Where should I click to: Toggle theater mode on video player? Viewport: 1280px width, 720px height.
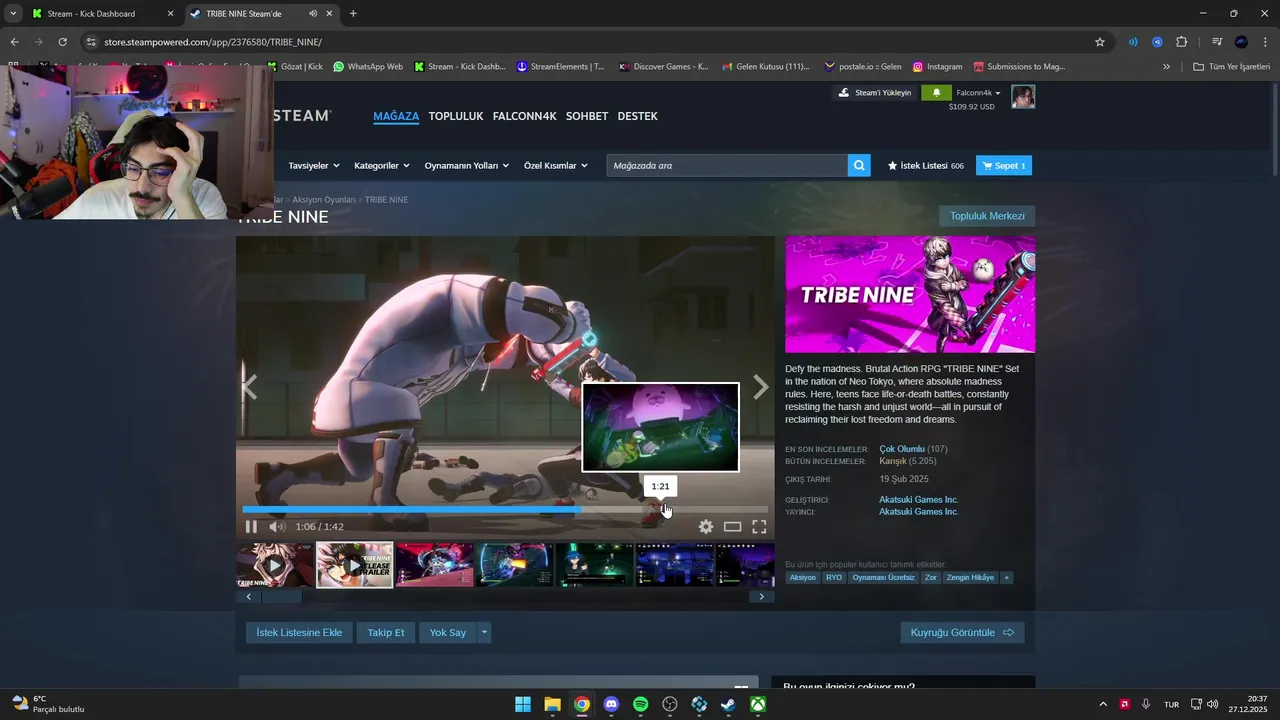733,527
